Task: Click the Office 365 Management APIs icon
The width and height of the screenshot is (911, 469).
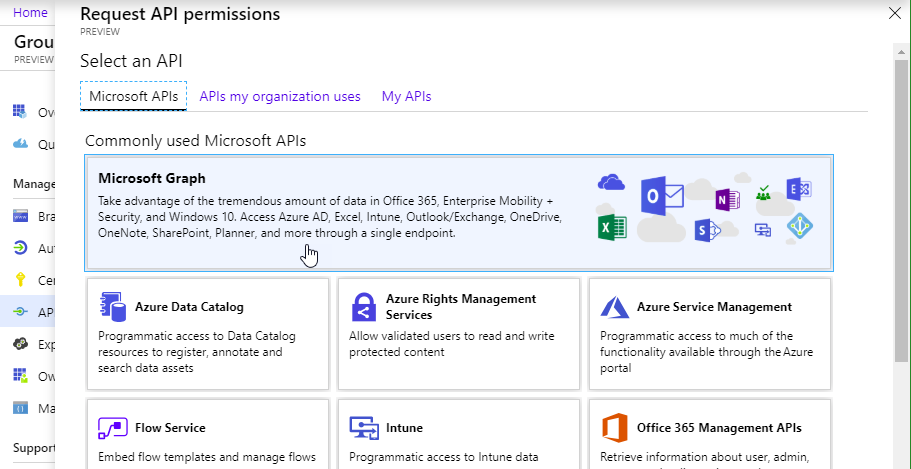Action: 614,428
